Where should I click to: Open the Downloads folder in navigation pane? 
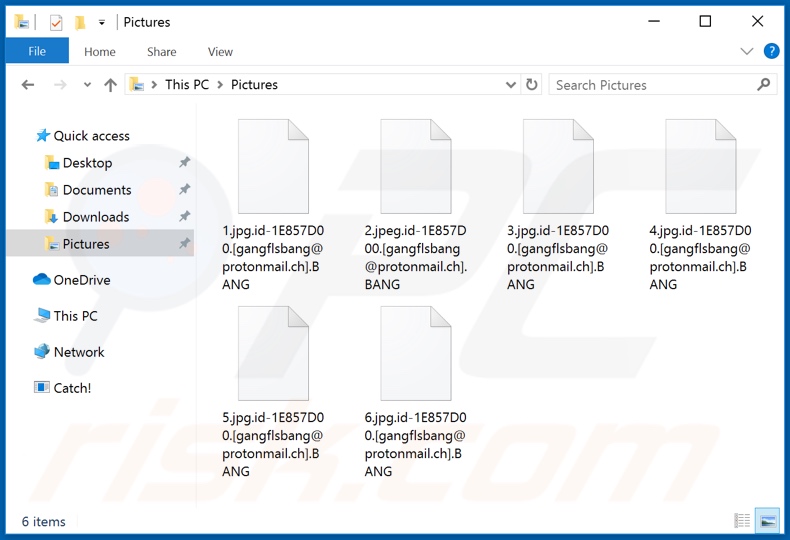click(x=95, y=217)
